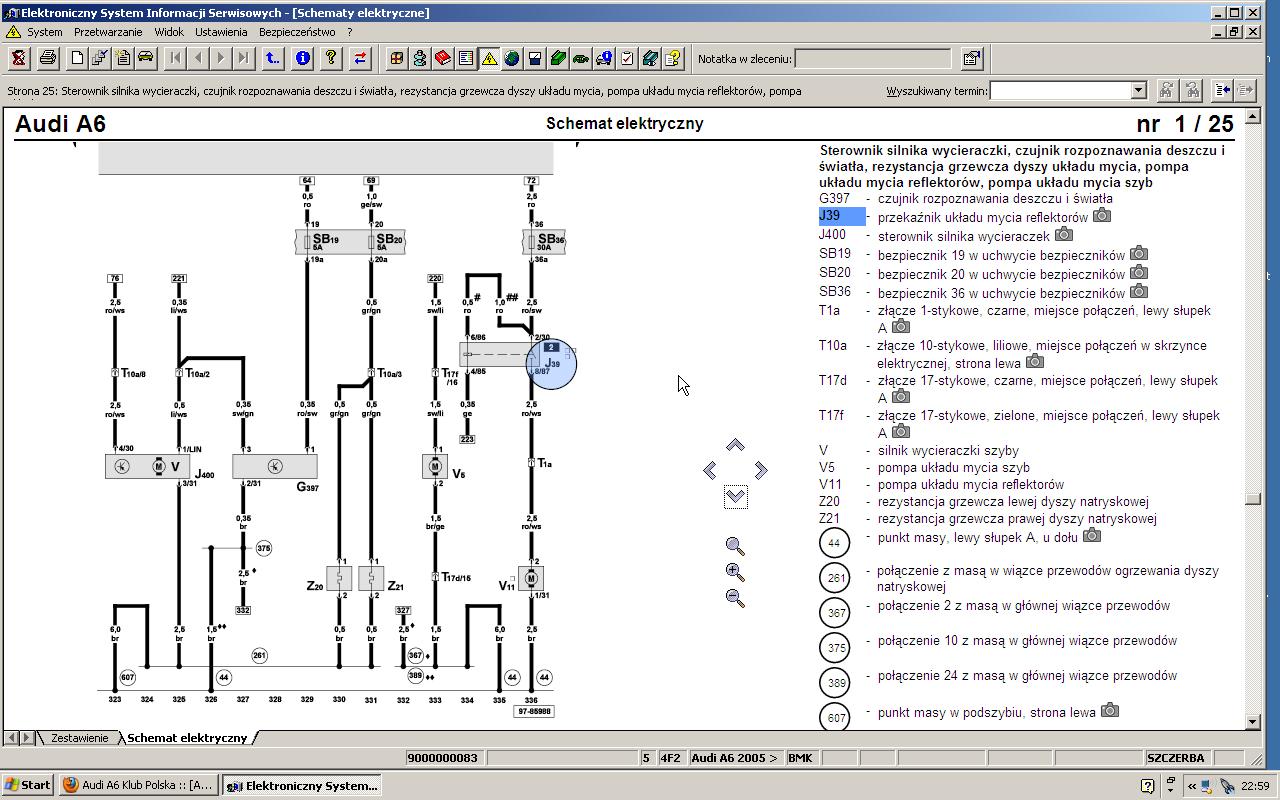Click the print icon in the toolbar
1280x800 pixels.
pyautogui.click(x=47, y=58)
